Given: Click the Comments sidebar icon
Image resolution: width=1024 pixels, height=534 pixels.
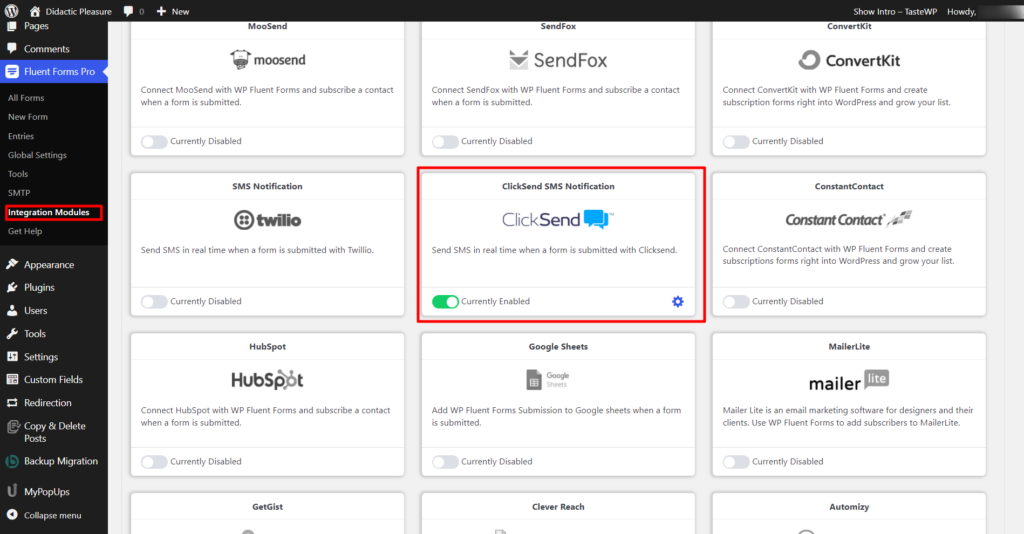Looking at the screenshot, I should coord(12,48).
